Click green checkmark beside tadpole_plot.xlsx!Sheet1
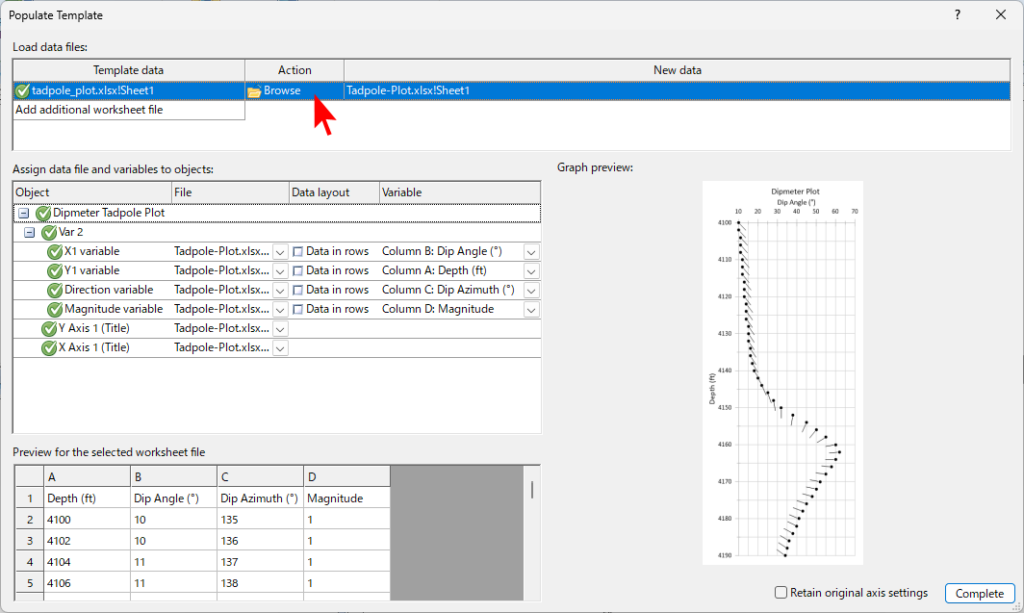1024x613 pixels. [23, 91]
